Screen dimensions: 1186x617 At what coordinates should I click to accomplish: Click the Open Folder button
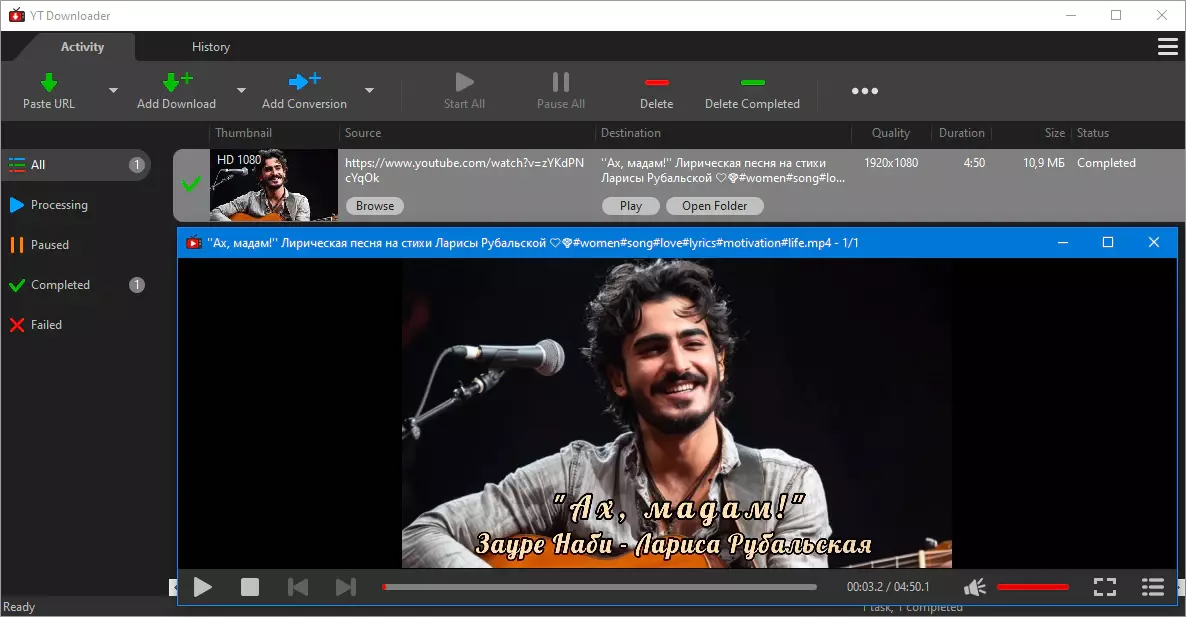click(x=716, y=206)
